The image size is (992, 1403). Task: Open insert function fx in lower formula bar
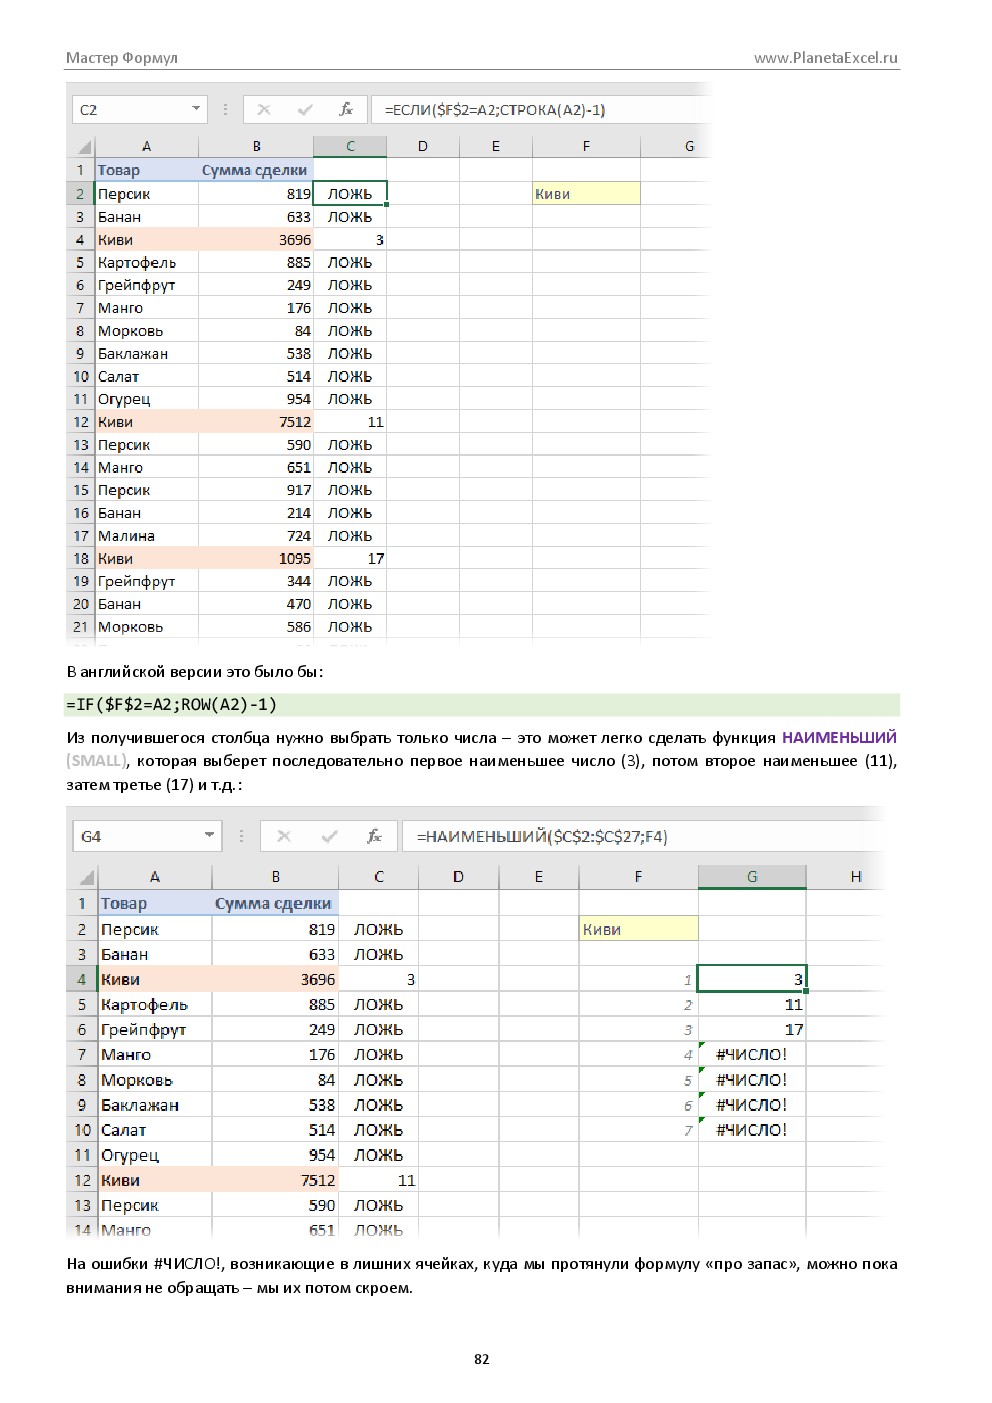(374, 836)
